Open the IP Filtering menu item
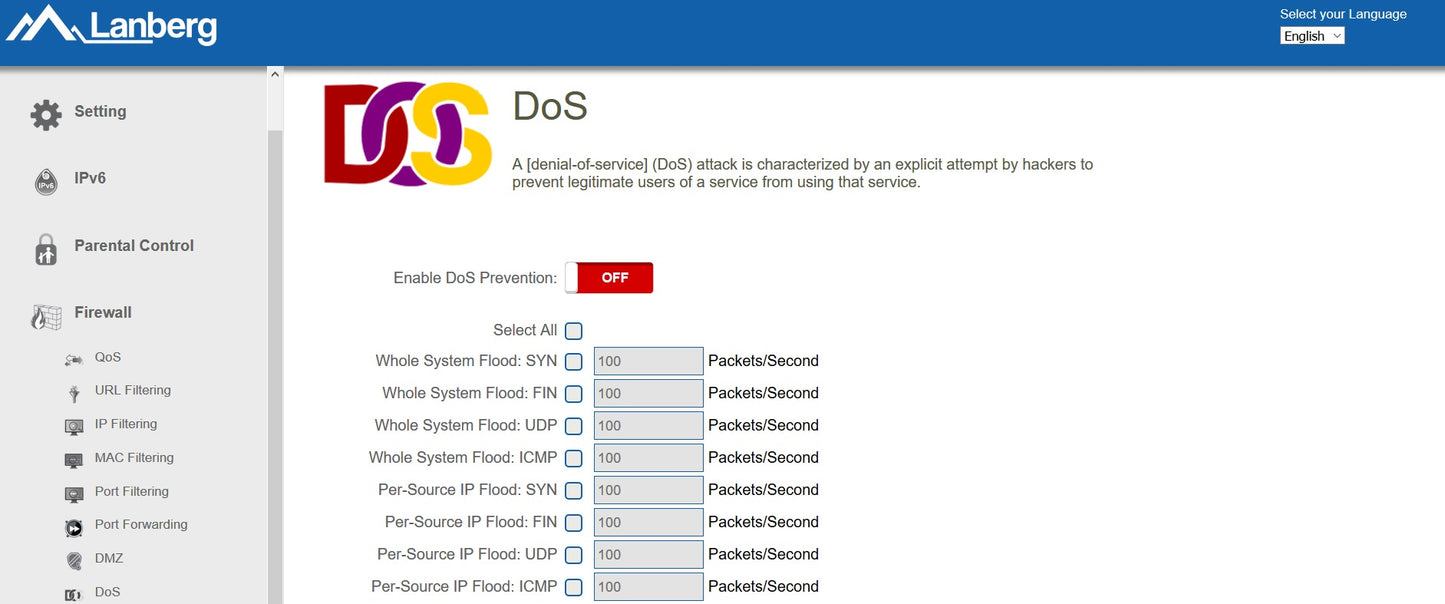Screen dimensions: 1445x604 (126, 424)
